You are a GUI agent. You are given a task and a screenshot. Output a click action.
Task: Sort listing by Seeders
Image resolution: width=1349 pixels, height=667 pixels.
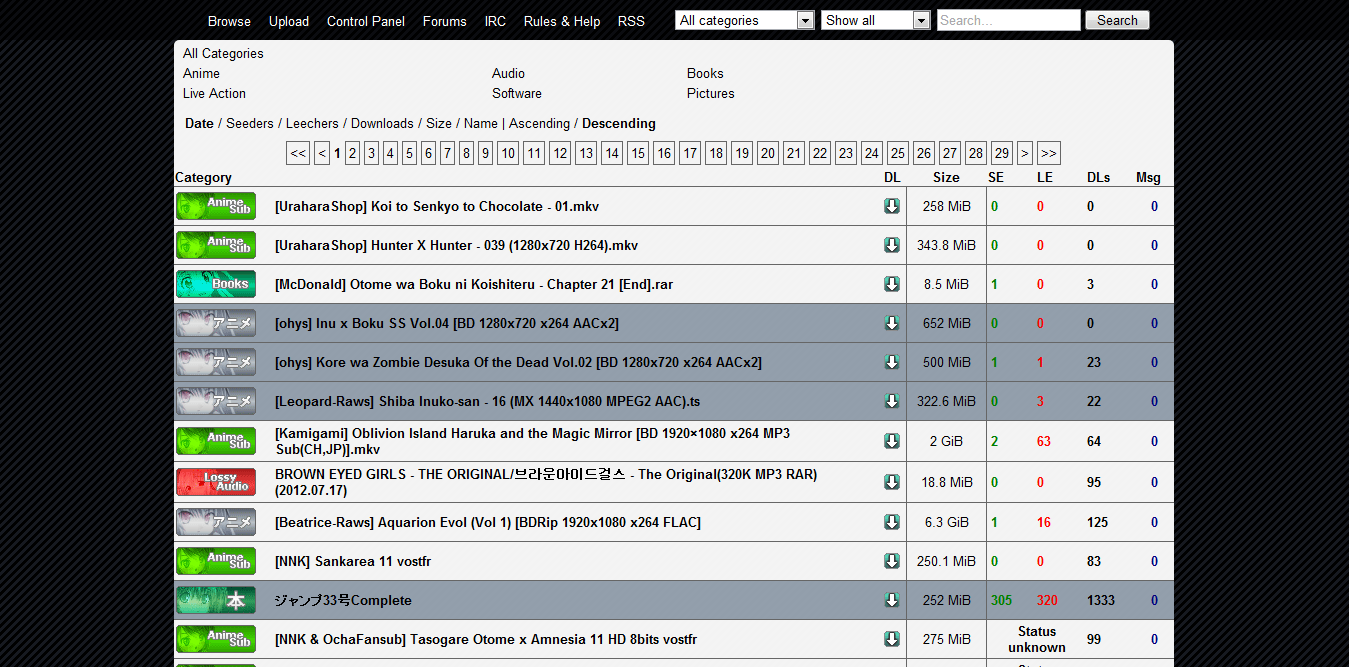pyautogui.click(x=250, y=124)
